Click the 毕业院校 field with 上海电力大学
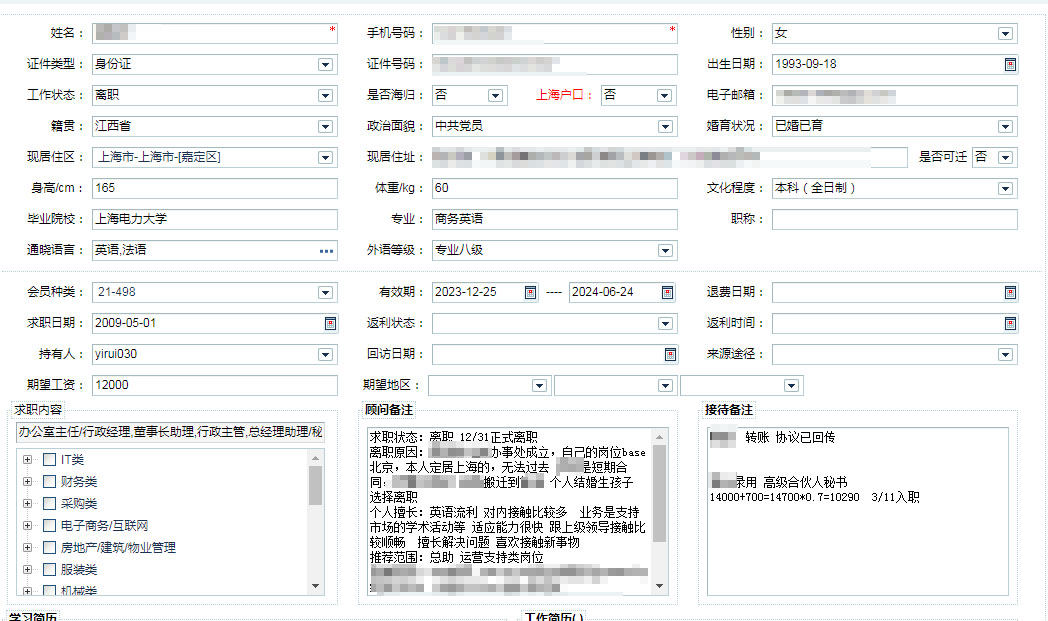Image resolution: width=1048 pixels, height=621 pixels. [x=215, y=219]
